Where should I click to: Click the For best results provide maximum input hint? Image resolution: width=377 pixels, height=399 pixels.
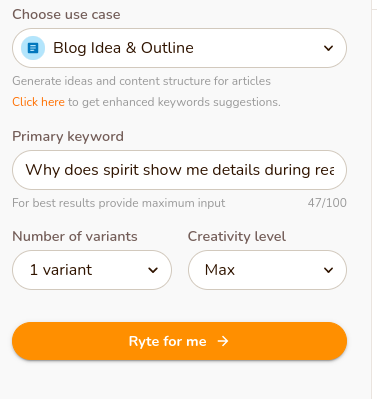pyautogui.click(x=119, y=203)
